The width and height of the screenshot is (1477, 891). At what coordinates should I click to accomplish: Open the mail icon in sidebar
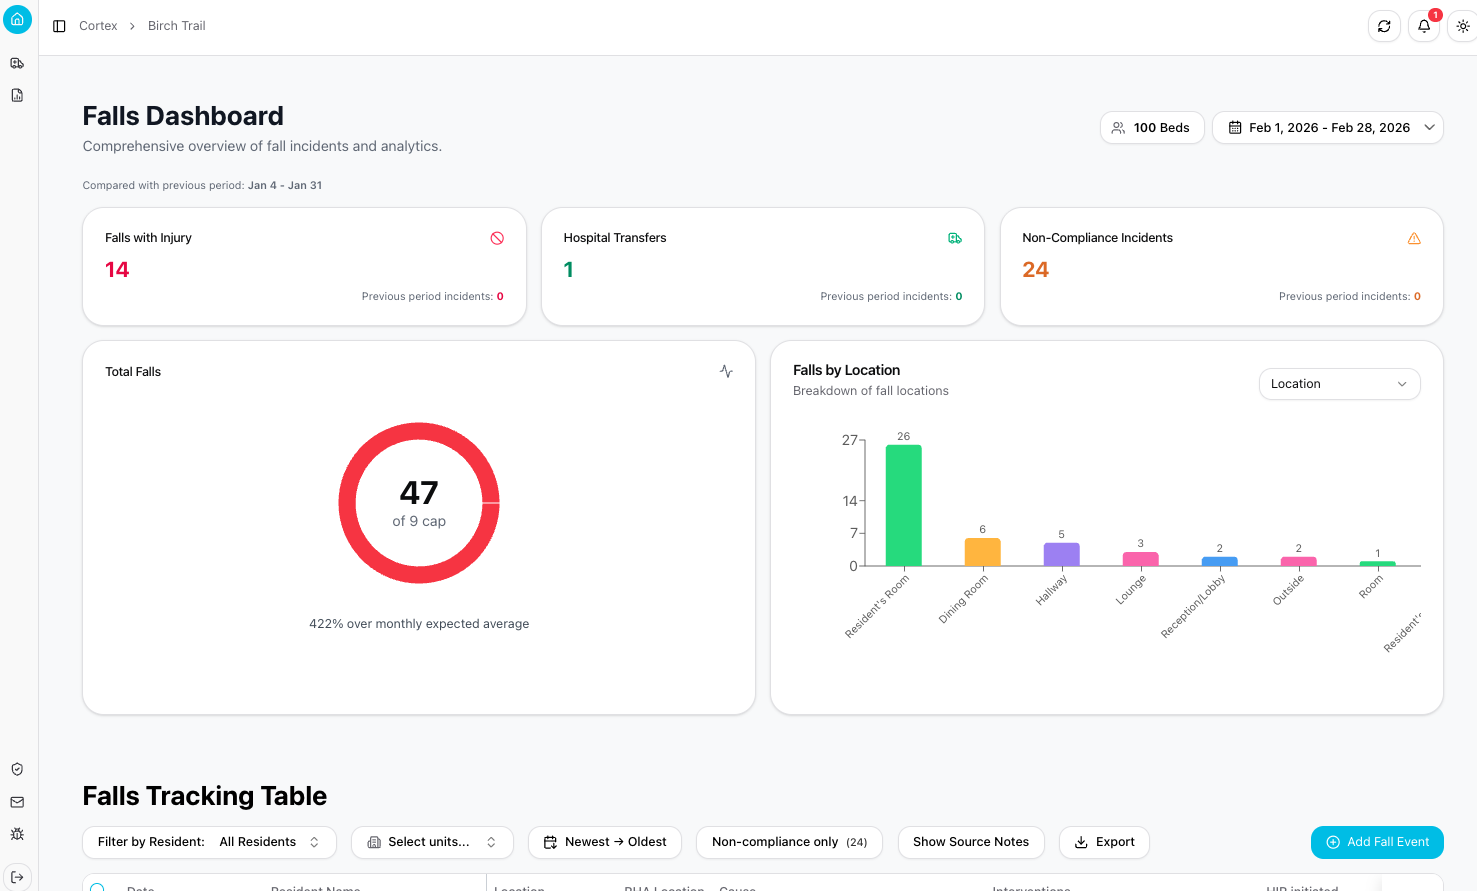(x=17, y=802)
